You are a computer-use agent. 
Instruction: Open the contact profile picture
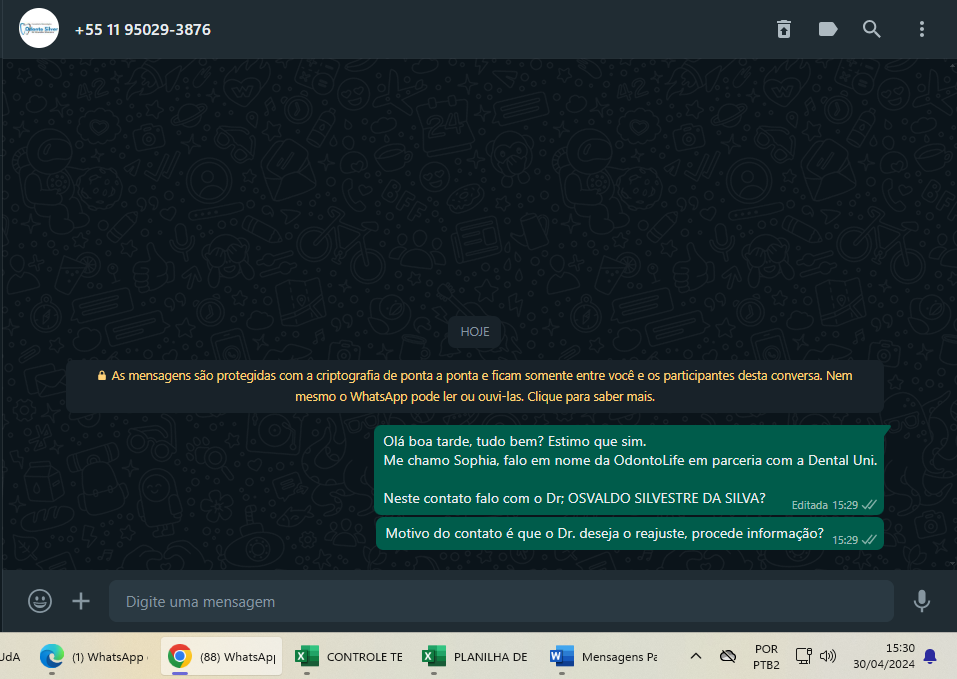tap(39, 28)
